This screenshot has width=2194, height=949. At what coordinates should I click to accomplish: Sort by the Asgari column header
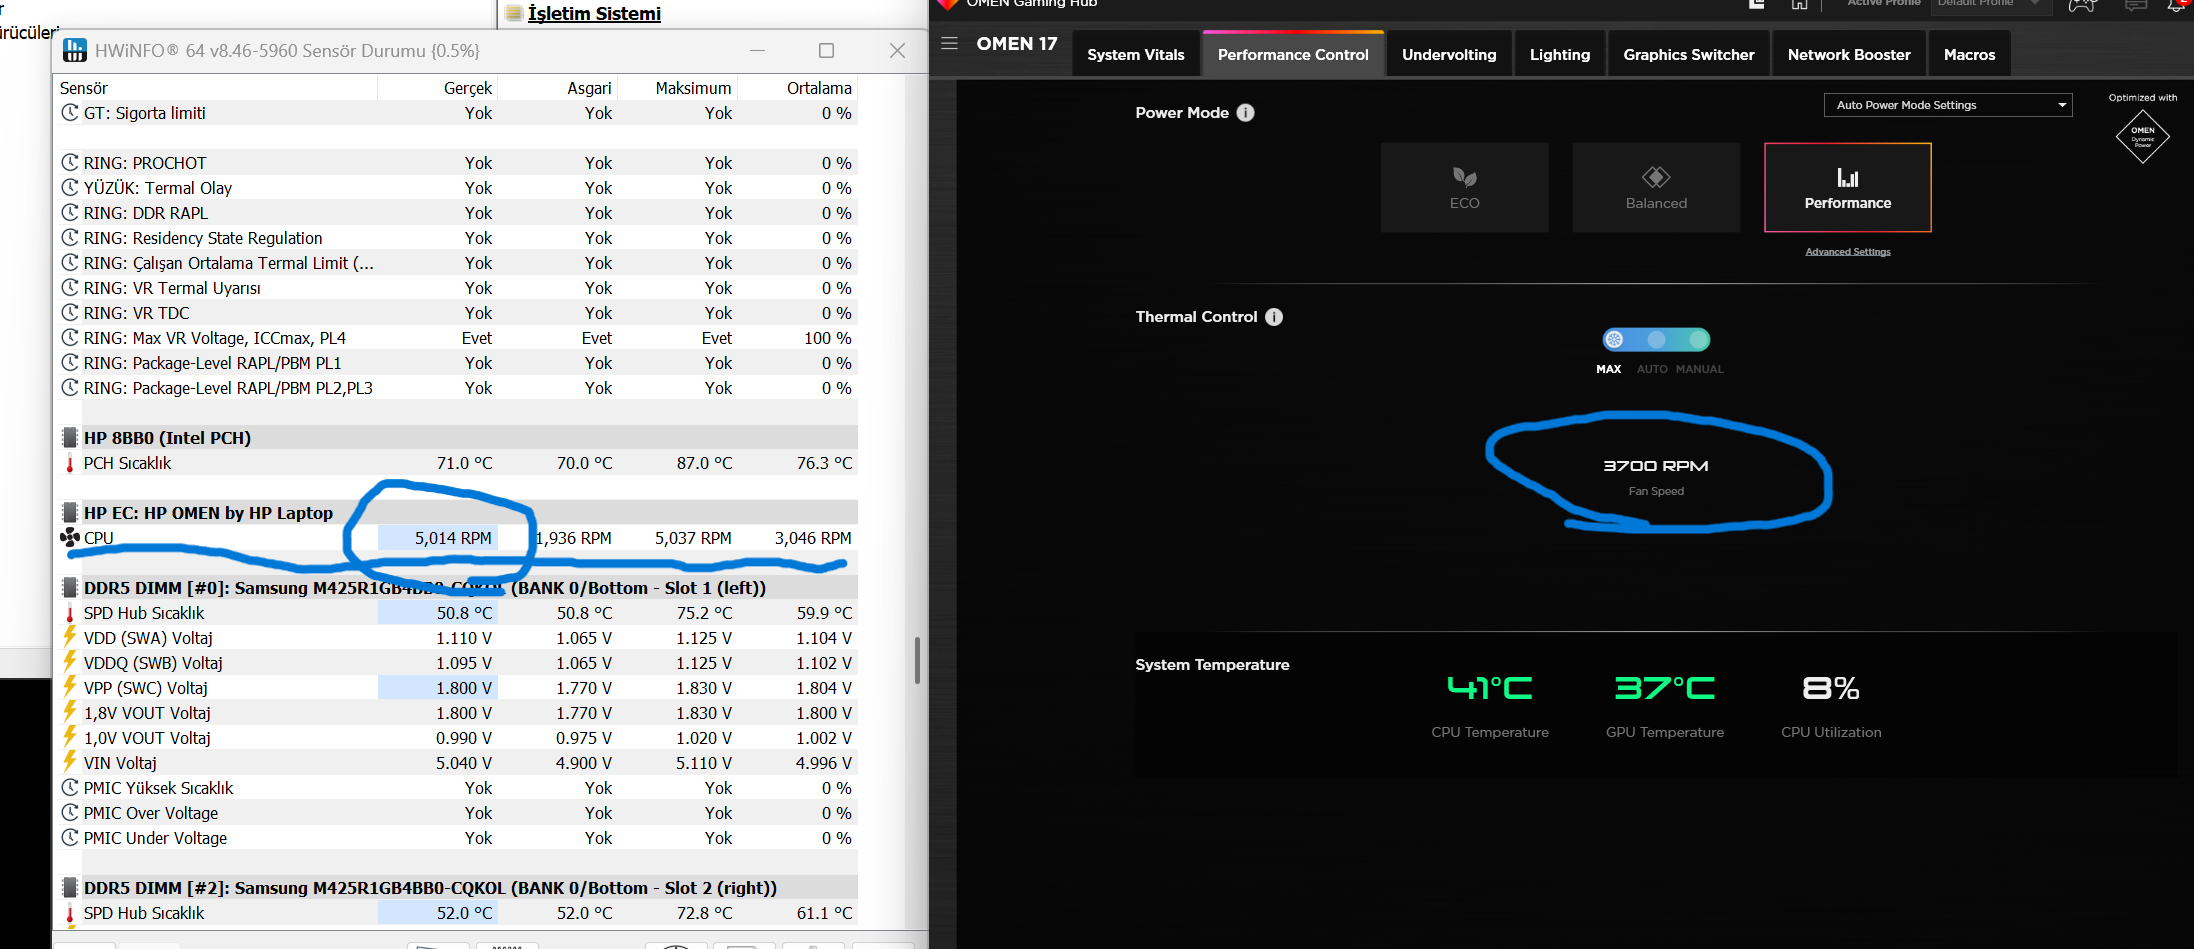point(557,88)
